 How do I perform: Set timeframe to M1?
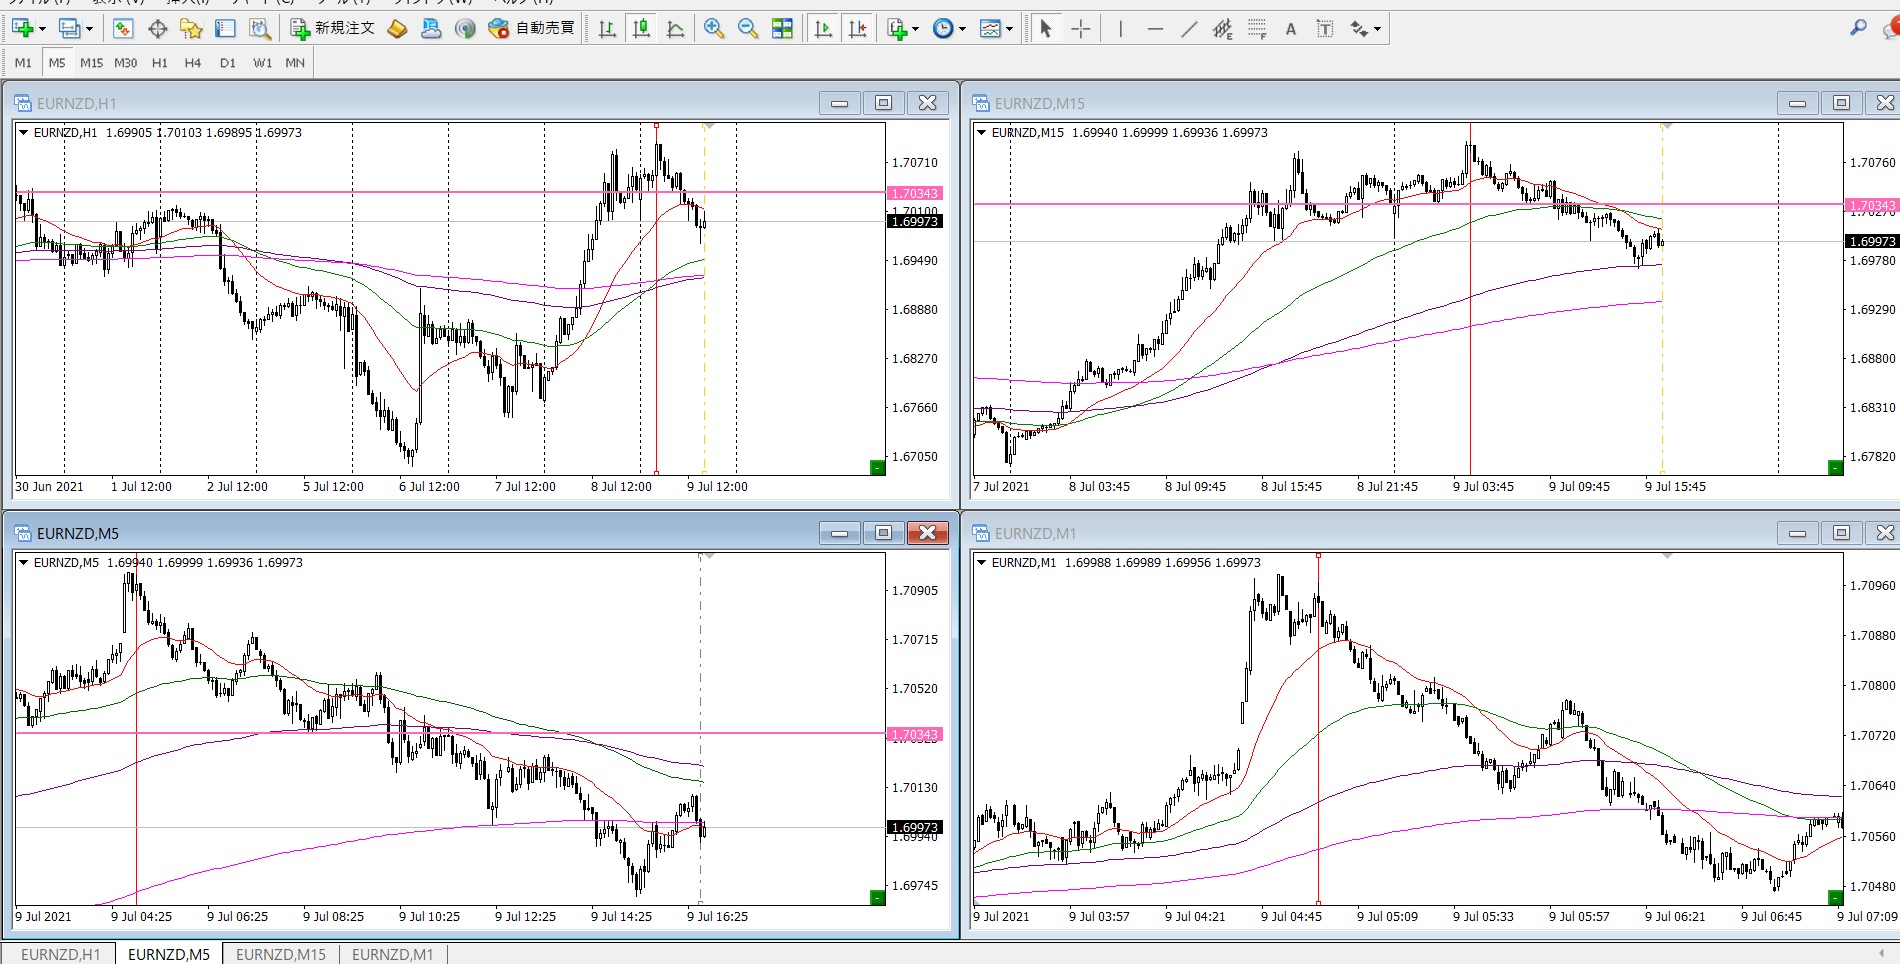[23, 62]
